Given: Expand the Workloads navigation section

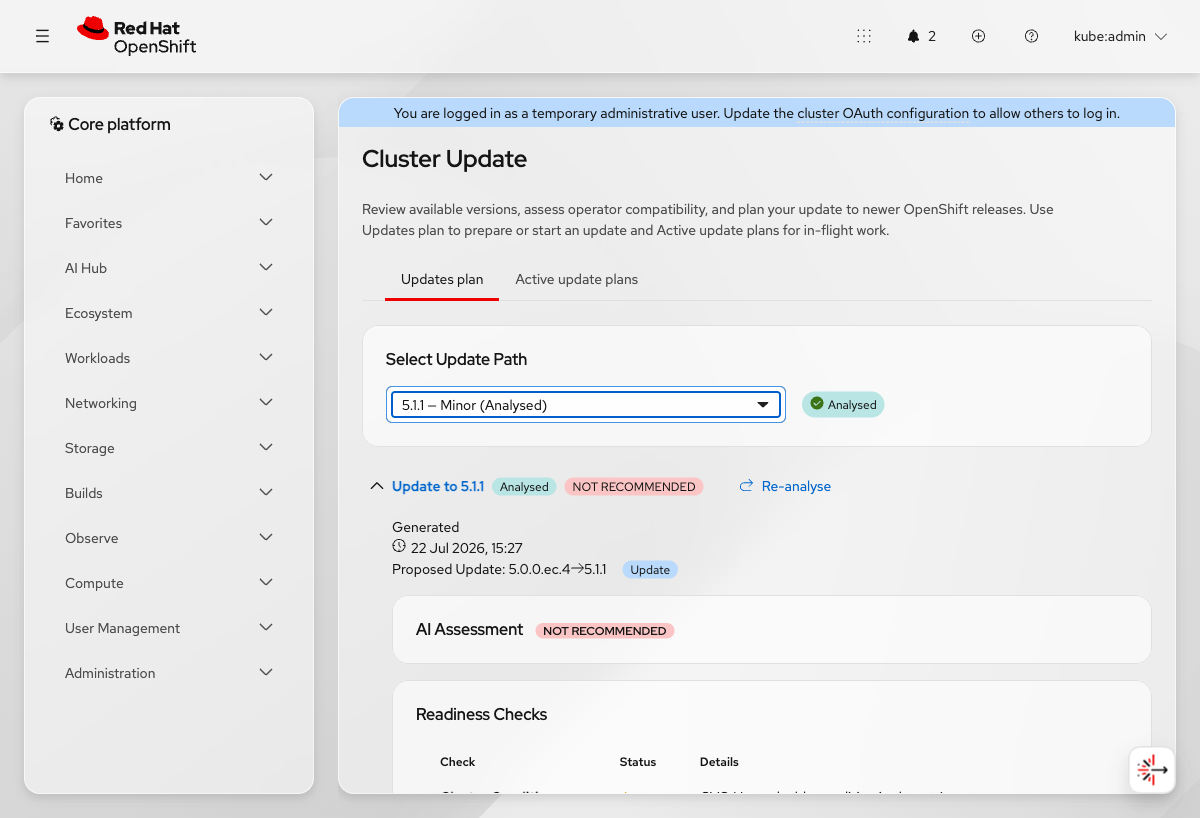Looking at the screenshot, I should point(169,358).
